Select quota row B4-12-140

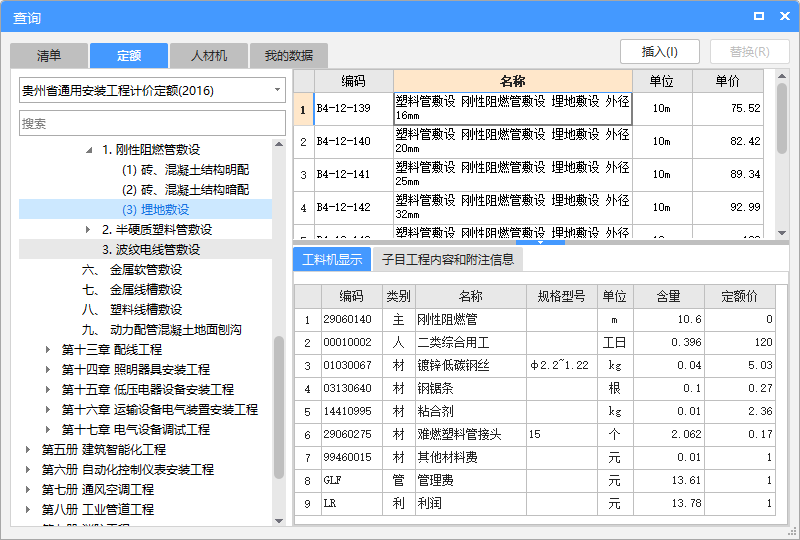pos(529,142)
